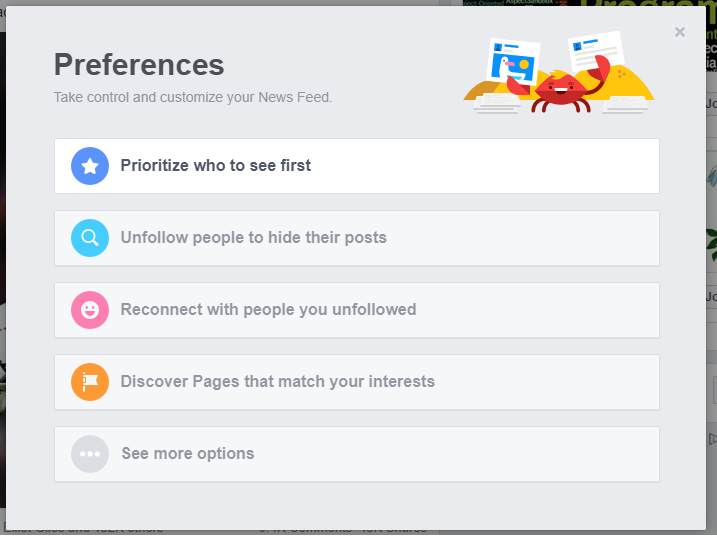Screen dimensions: 717x536
Task: Click the yellow sand mound in the illustration
Action: 633,85
